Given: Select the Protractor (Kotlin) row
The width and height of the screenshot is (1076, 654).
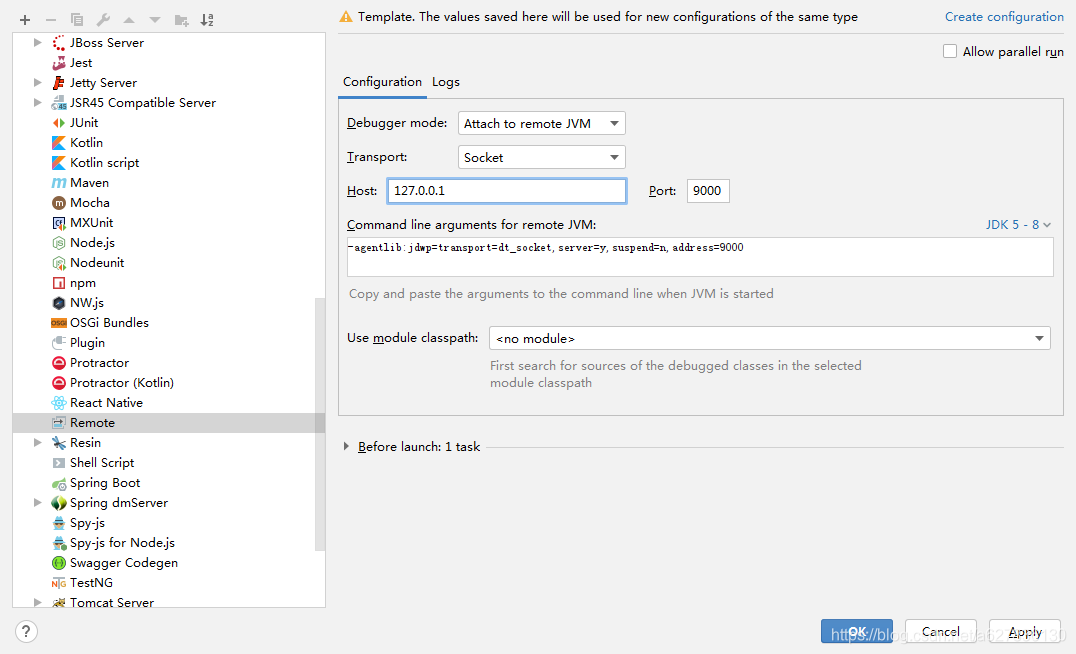Looking at the screenshot, I should tap(169, 383).
